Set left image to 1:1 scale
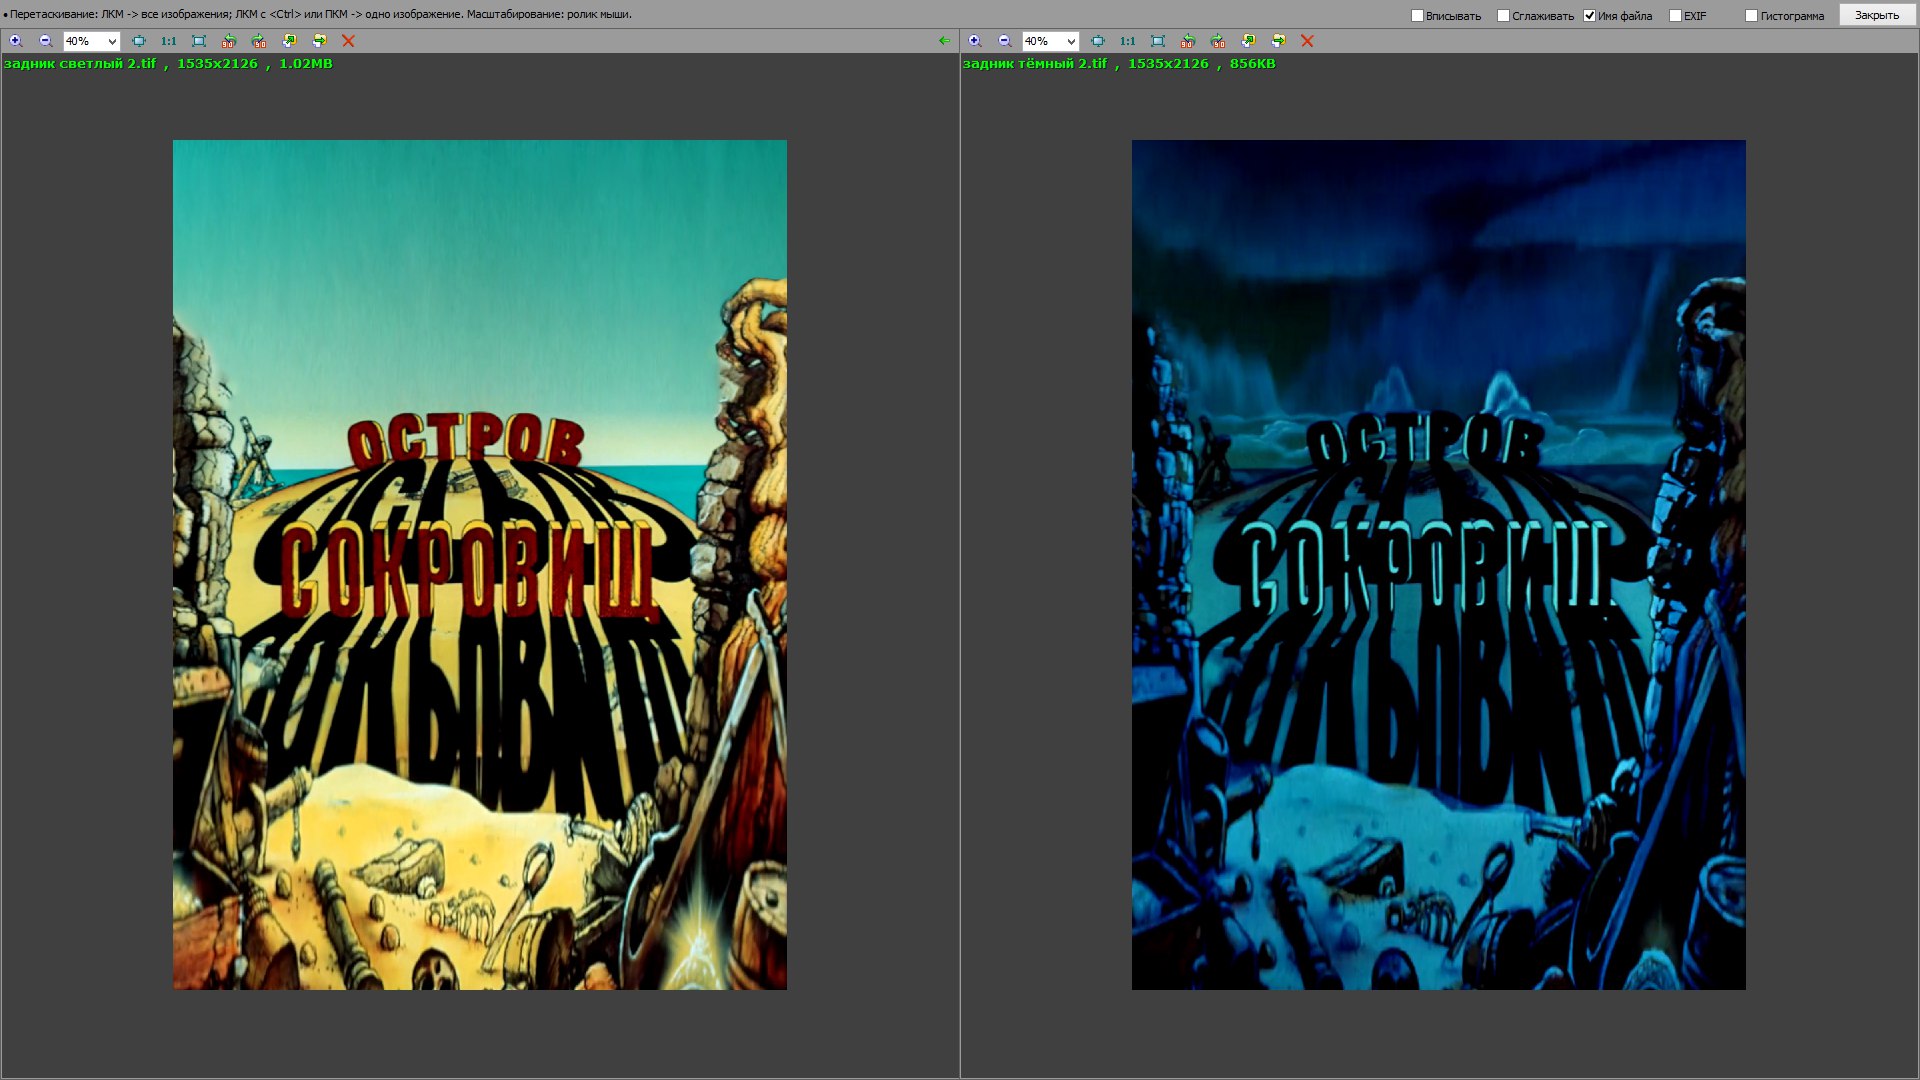 169,41
